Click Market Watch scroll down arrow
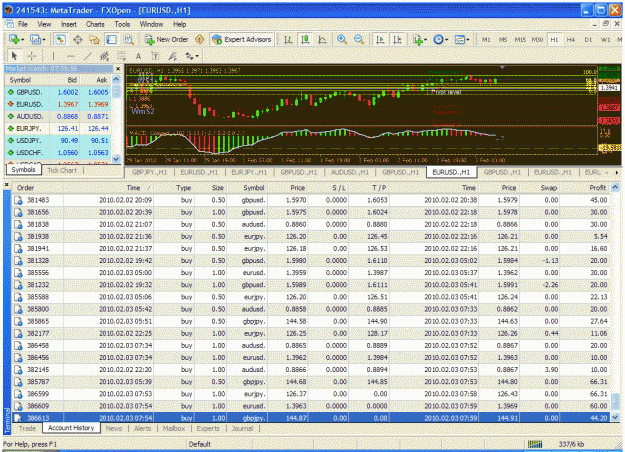Image resolution: width=625 pixels, height=452 pixels. click(x=116, y=159)
